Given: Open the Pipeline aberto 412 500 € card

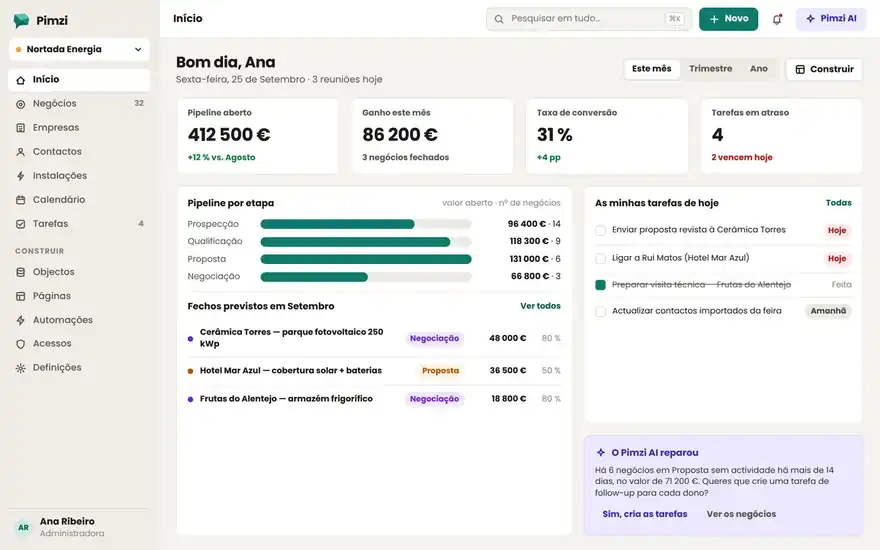Looking at the screenshot, I should [x=258, y=136].
